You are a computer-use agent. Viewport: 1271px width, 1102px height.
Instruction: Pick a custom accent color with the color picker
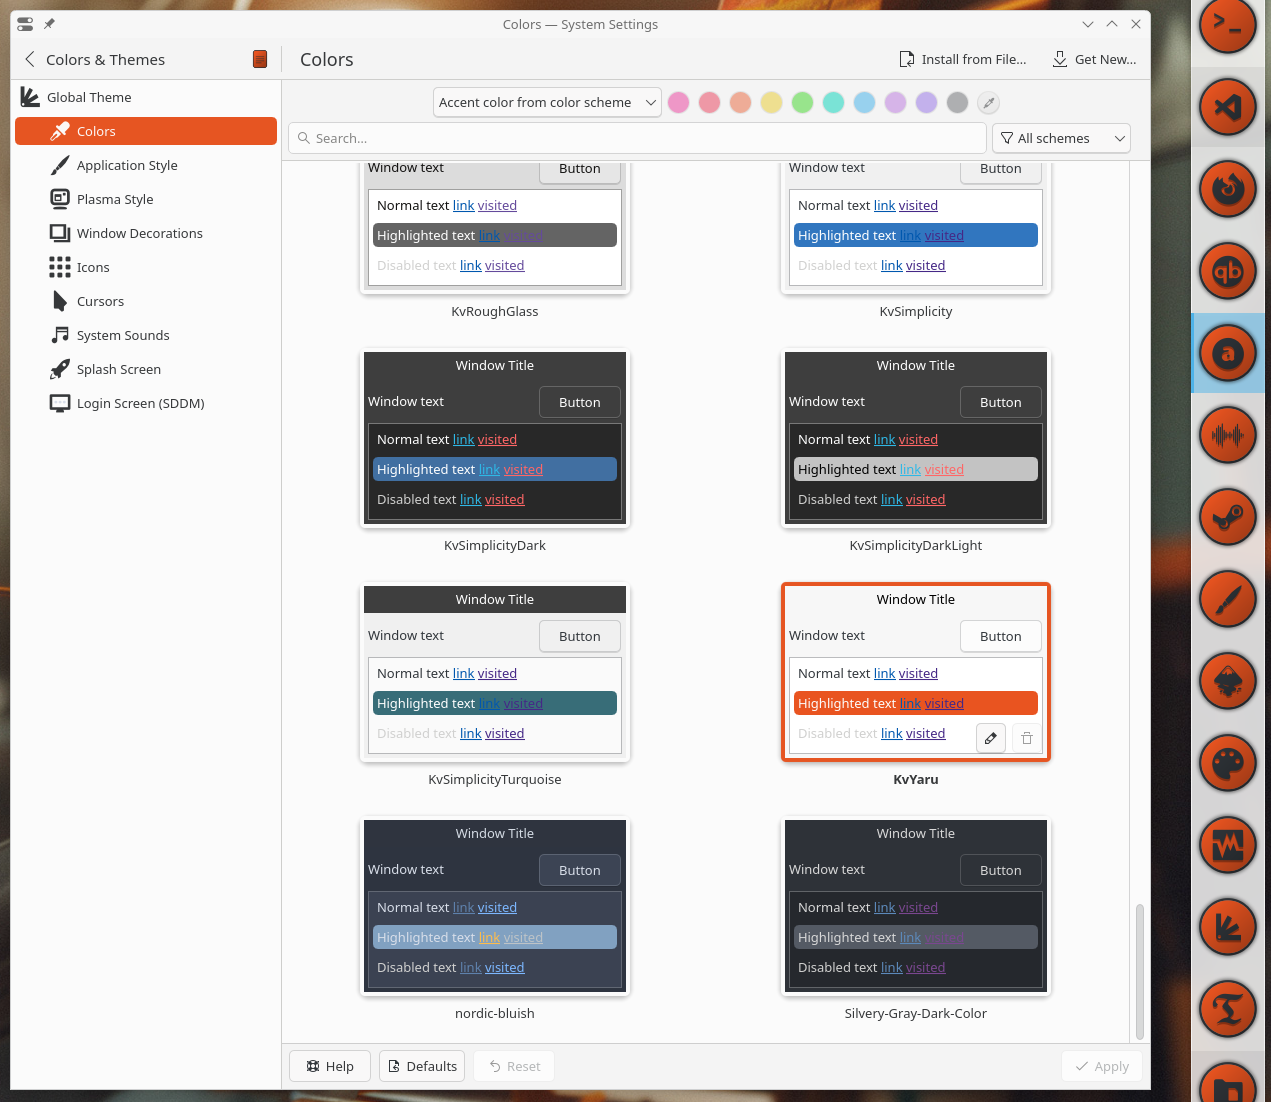pos(988,103)
